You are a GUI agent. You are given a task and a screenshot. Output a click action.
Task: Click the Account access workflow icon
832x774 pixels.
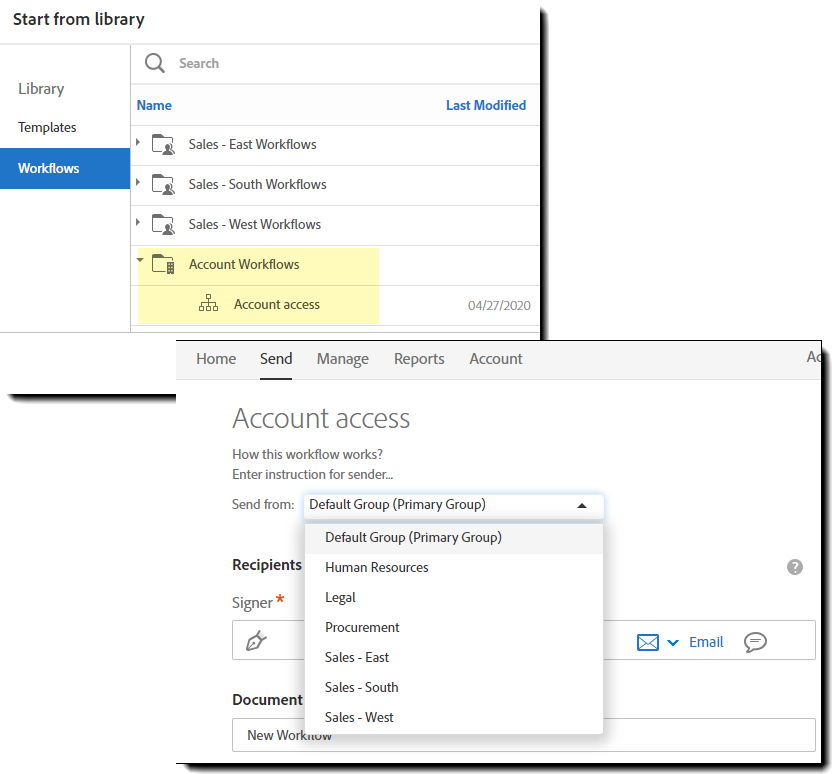209,303
